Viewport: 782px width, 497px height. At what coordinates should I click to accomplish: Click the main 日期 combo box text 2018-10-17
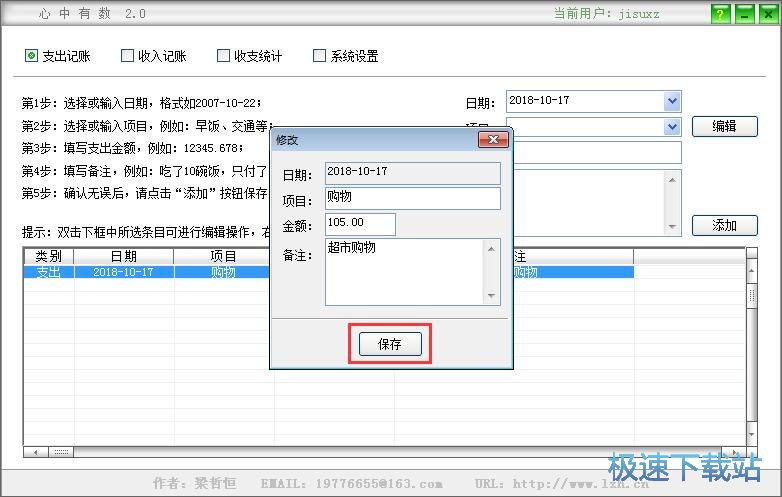coord(539,100)
